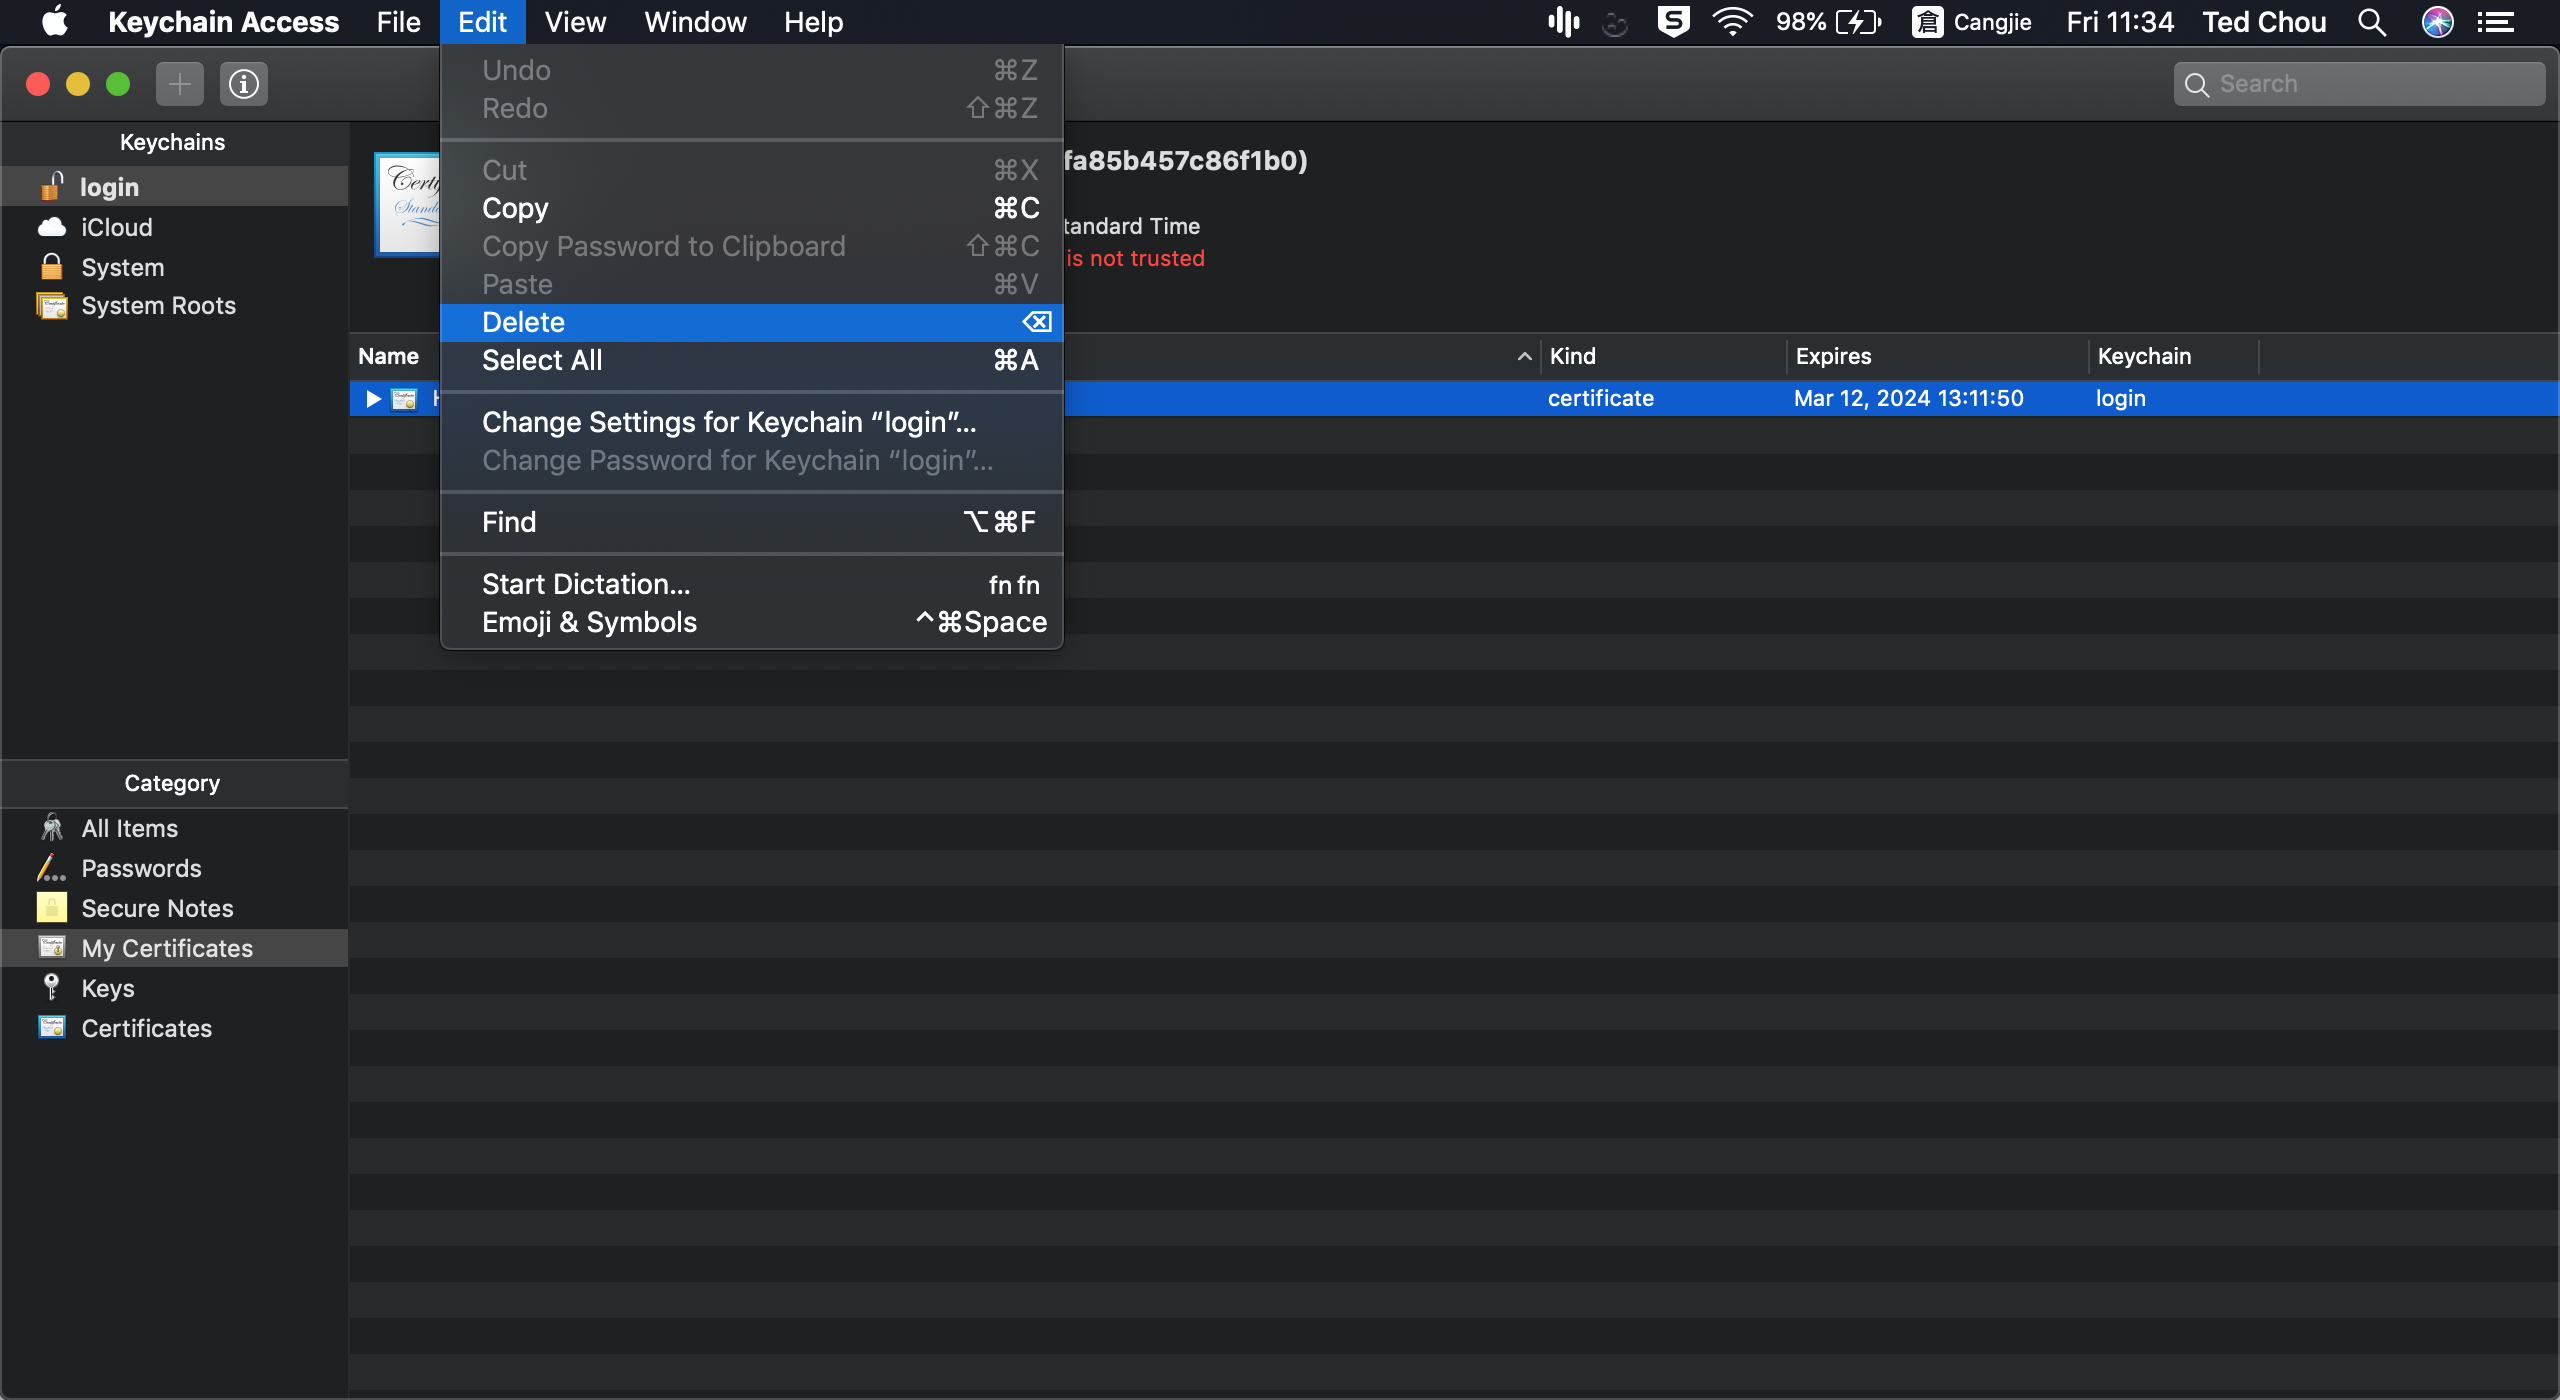2560x1400 pixels.
Task: Click the add keychain item plus button
Action: pyautogui.click(x=180, y=84)
